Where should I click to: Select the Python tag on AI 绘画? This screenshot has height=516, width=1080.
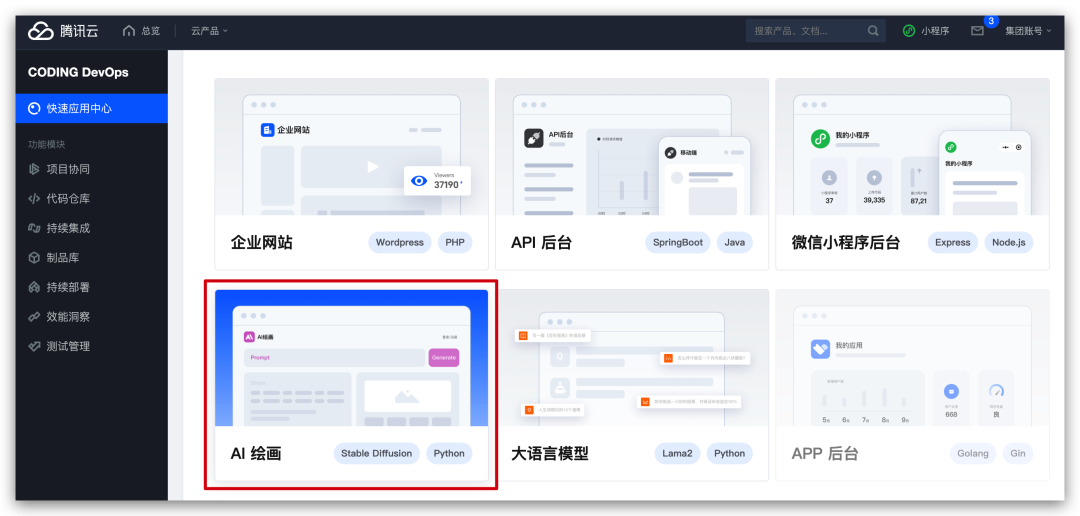click(x=449, y=453)
